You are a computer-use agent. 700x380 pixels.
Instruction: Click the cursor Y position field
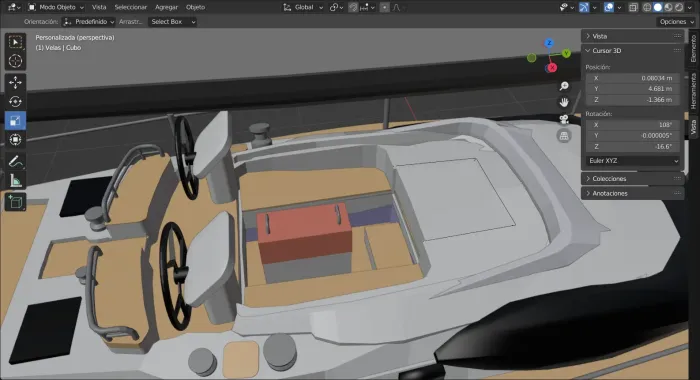pos(633,89)
